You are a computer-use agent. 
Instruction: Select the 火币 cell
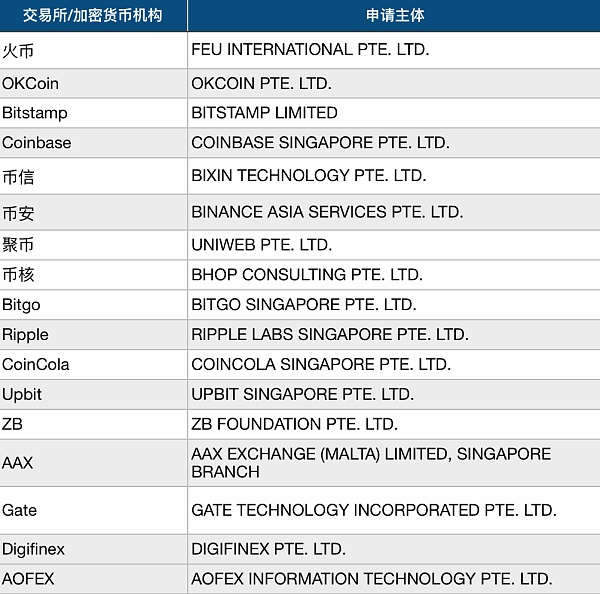[x=18, y=50]
